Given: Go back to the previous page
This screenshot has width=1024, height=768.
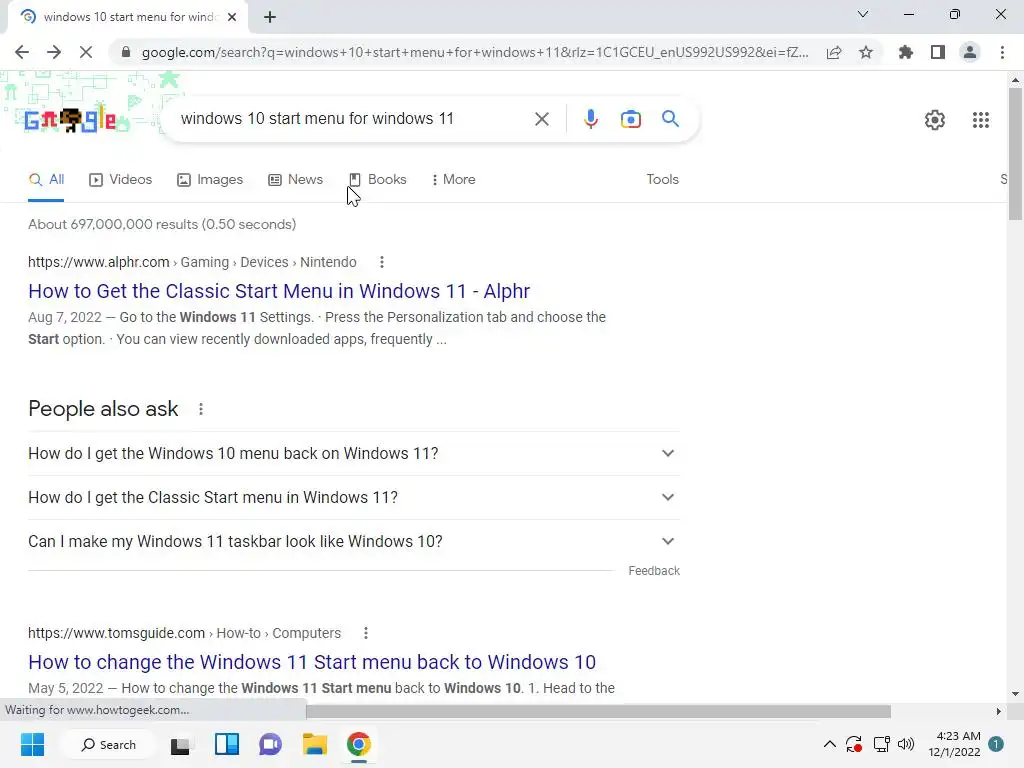Looking at the screenshot, I should point(22,52).
